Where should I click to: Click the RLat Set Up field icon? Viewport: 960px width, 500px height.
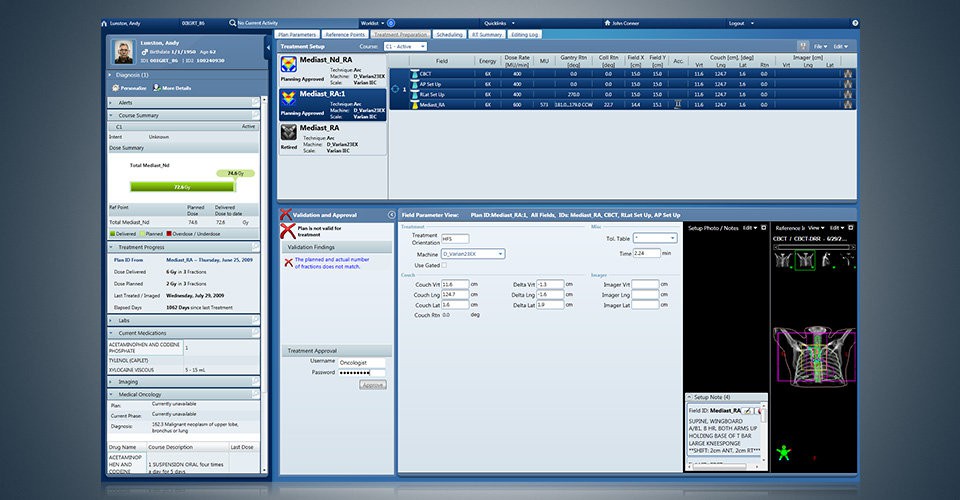pyautogui.click(x=414, y=95)
